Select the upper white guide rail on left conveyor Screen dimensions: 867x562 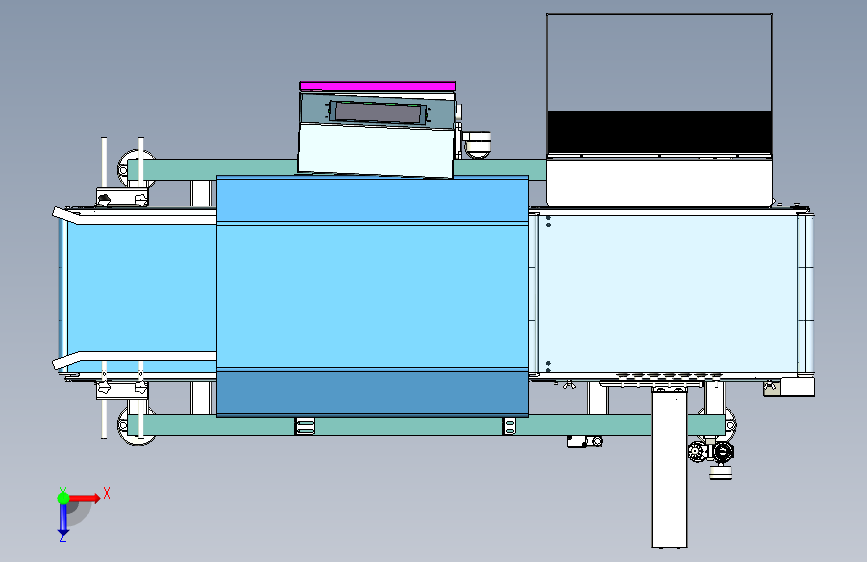click(x=134, y=216)
